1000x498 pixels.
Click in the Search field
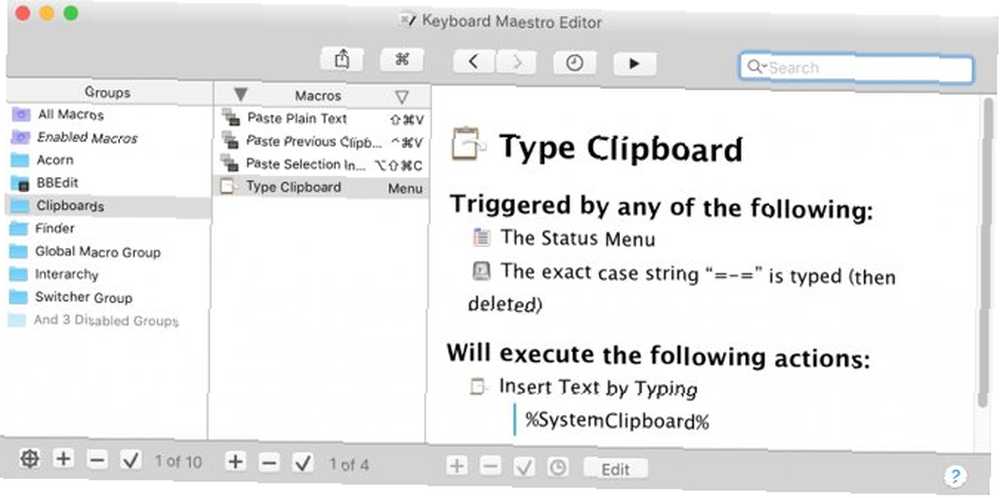[x=857, y=68]
